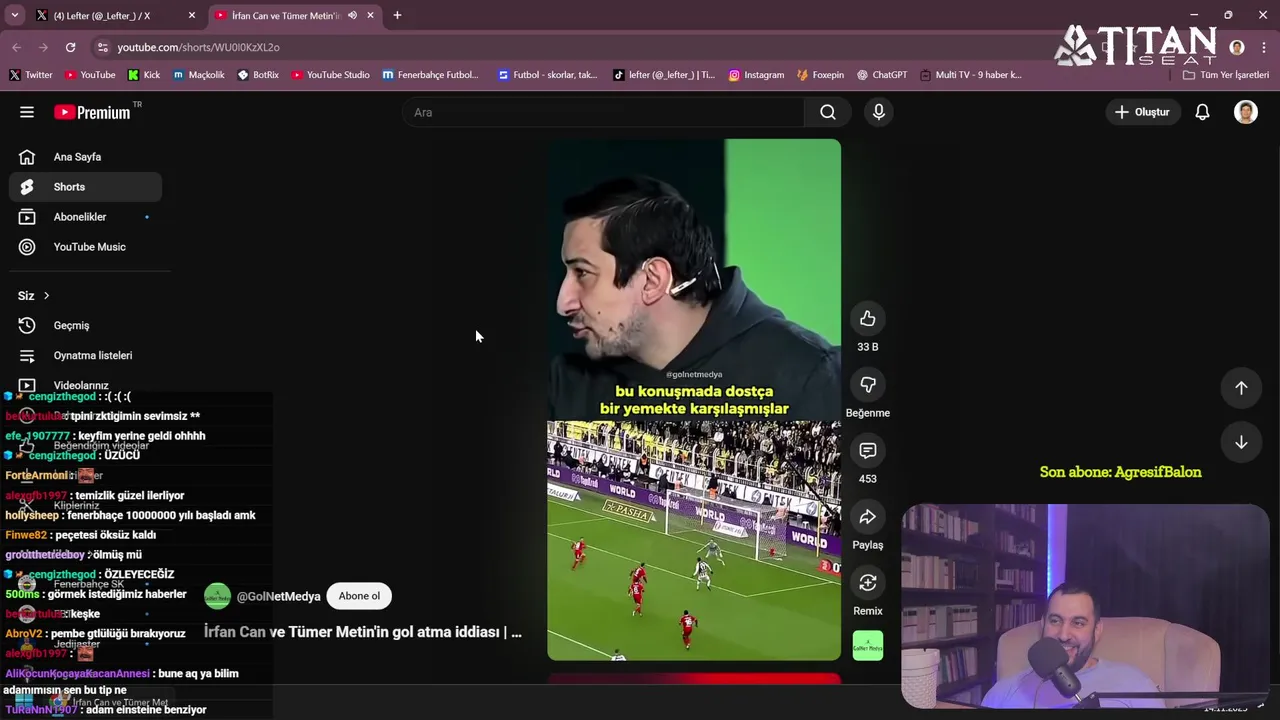Open the tab search dropdown
This screenshot has width=1280, height=720.
point(14,15)
